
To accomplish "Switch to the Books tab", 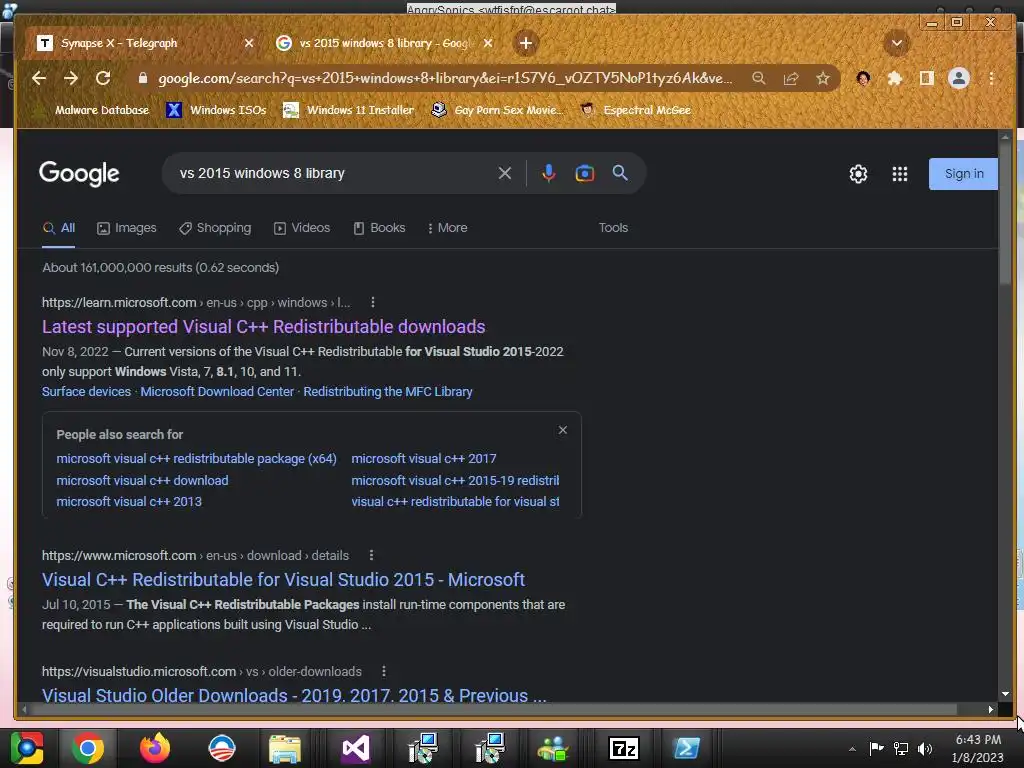I will click(x=379, y=228).
